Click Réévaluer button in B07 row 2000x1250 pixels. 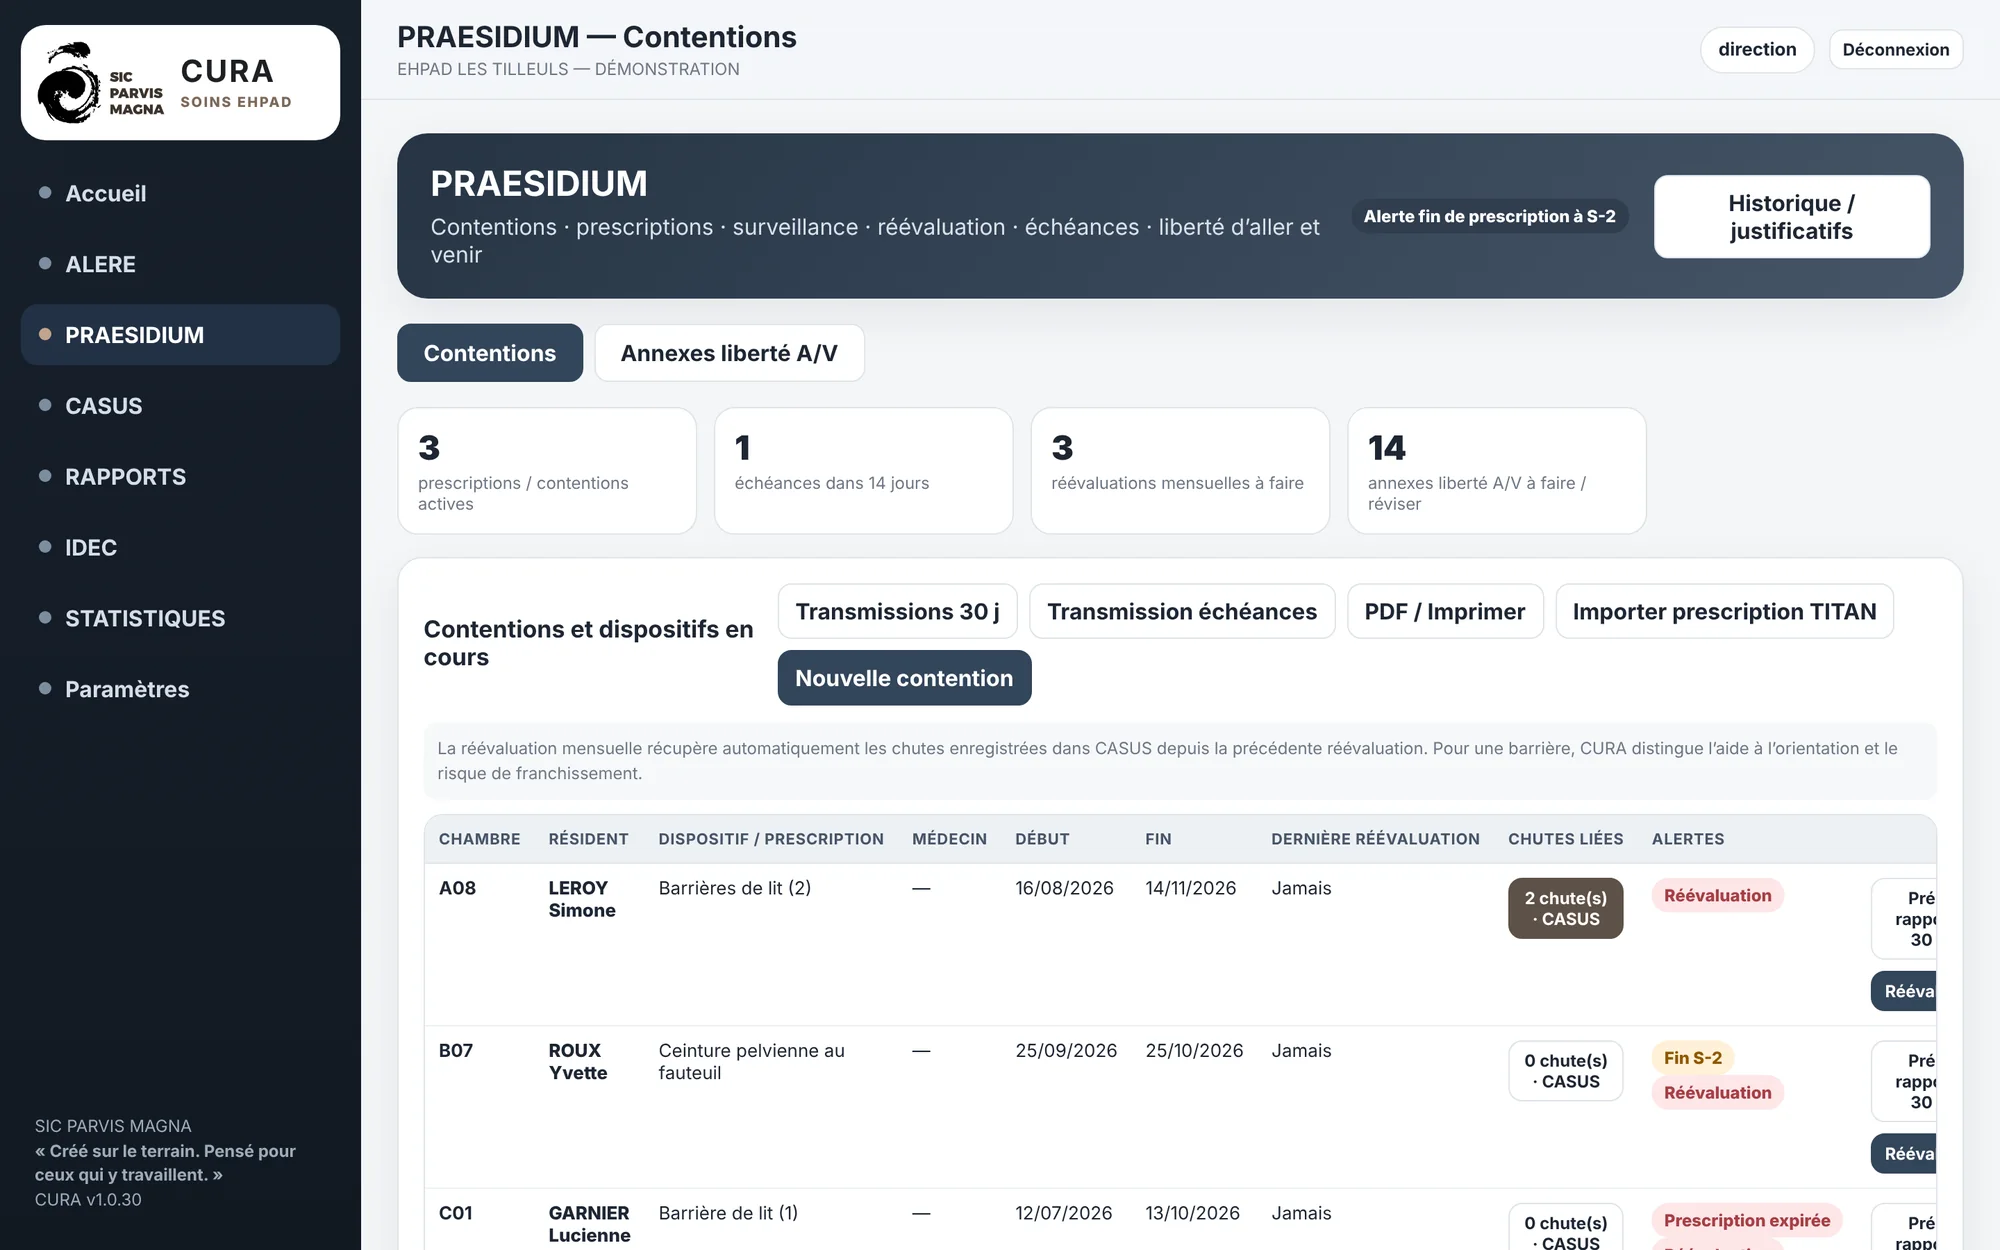click(x=1905, y=1154)
